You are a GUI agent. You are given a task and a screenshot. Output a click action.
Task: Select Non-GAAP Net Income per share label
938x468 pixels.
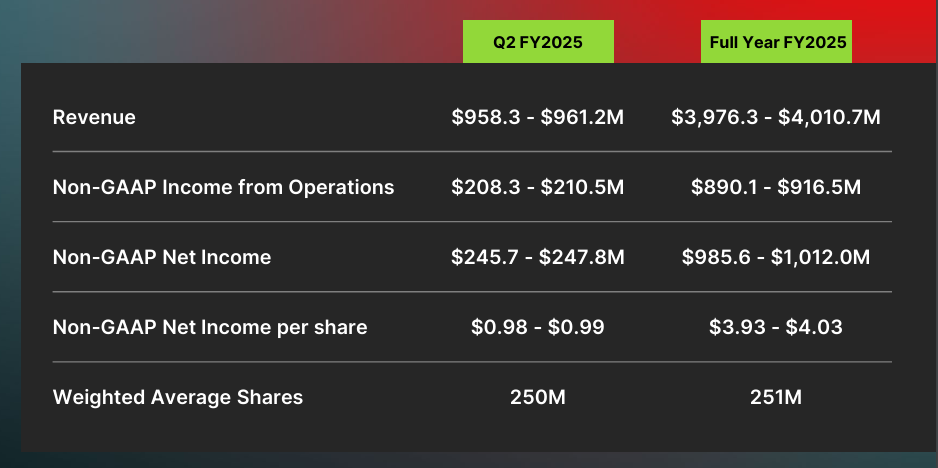click(210, 327)
